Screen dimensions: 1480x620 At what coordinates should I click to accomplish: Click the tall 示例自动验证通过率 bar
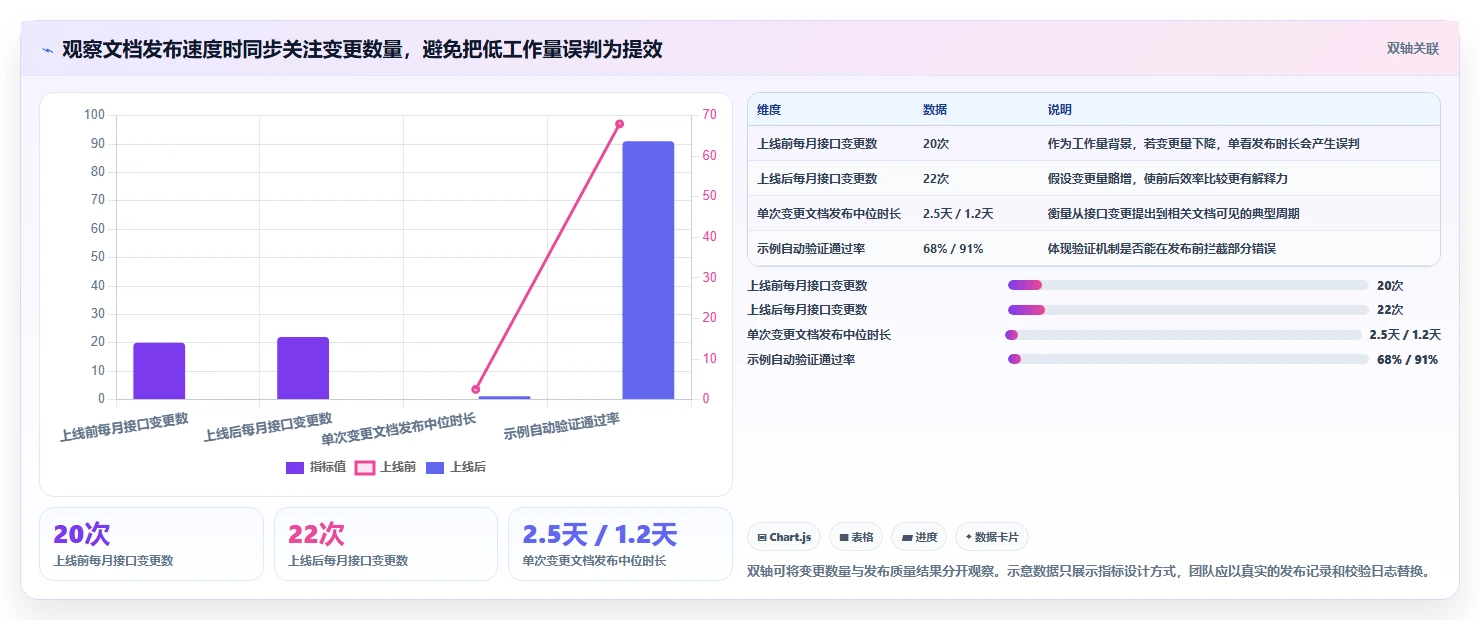648,270
